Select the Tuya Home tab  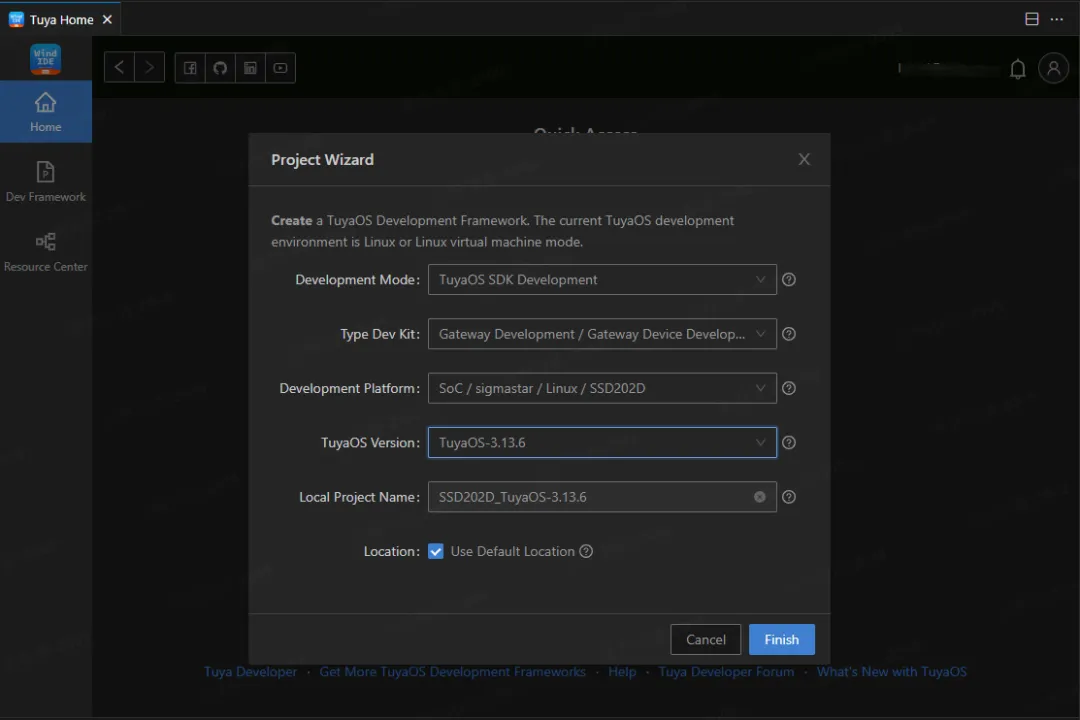click(x=61, y=19)
